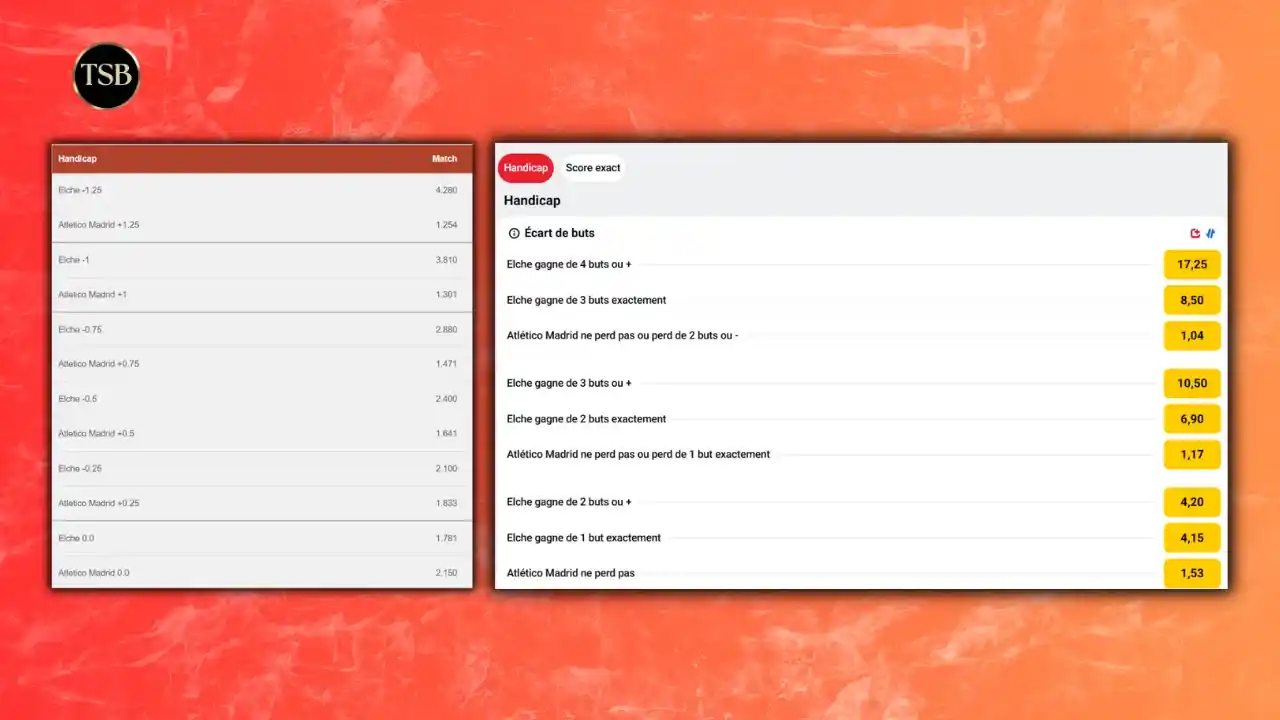Click the 'Elche -0.5' row label

[77, 399]
